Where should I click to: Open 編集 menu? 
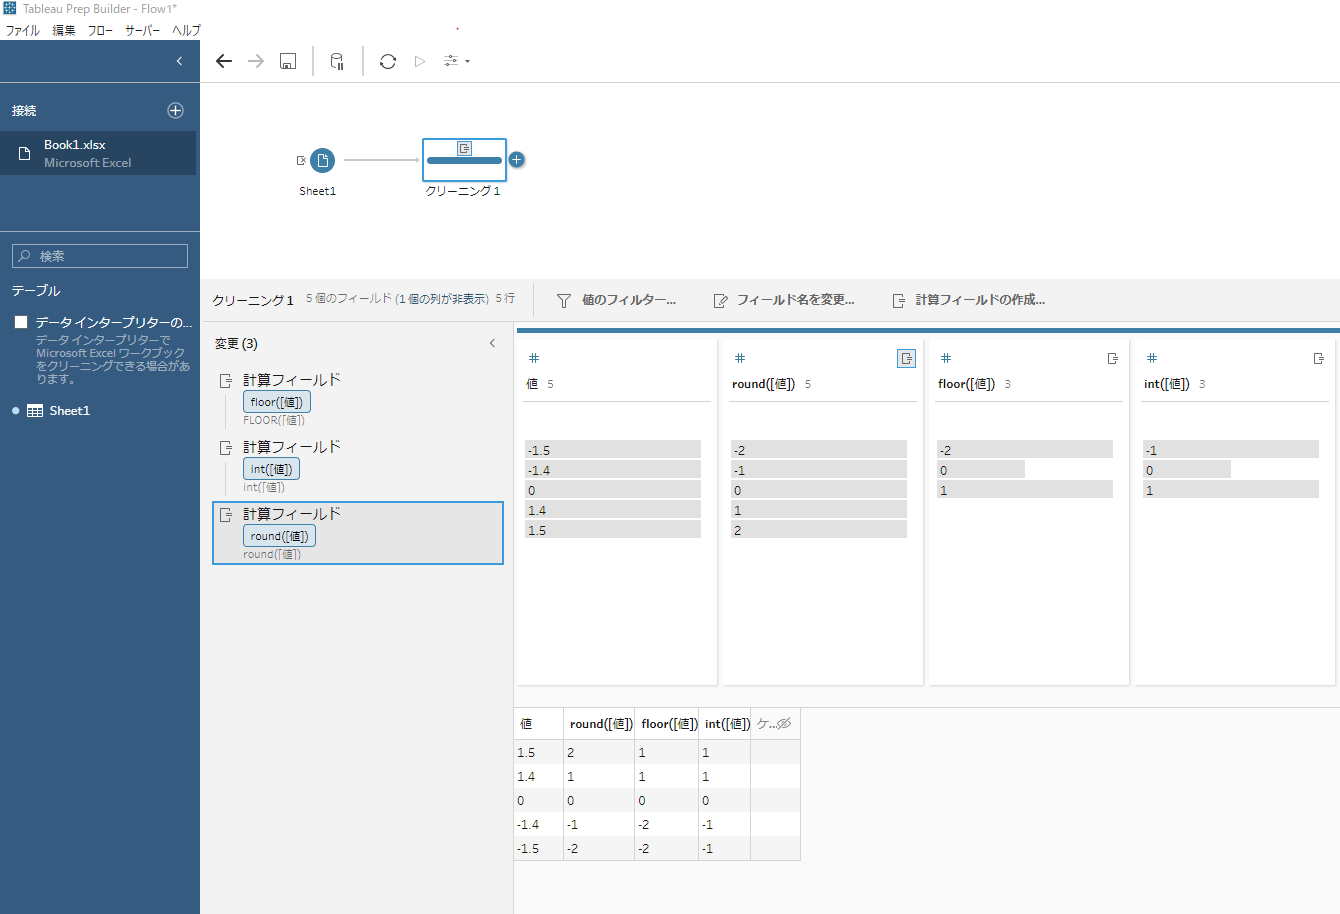tap(64, 31)
